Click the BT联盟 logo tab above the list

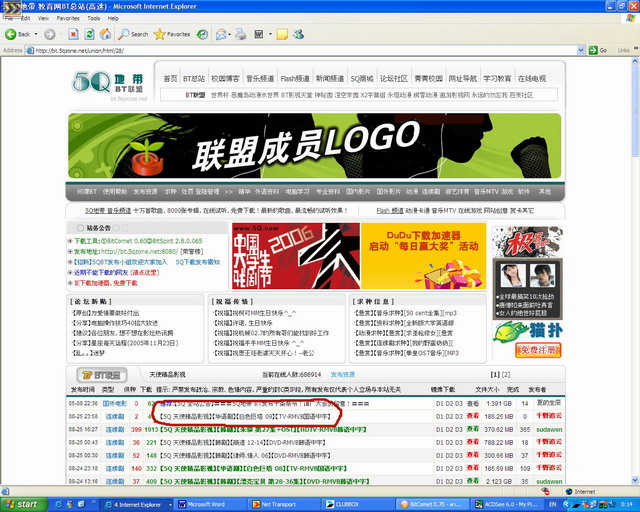pyautogui.click(x=101, y=375)
